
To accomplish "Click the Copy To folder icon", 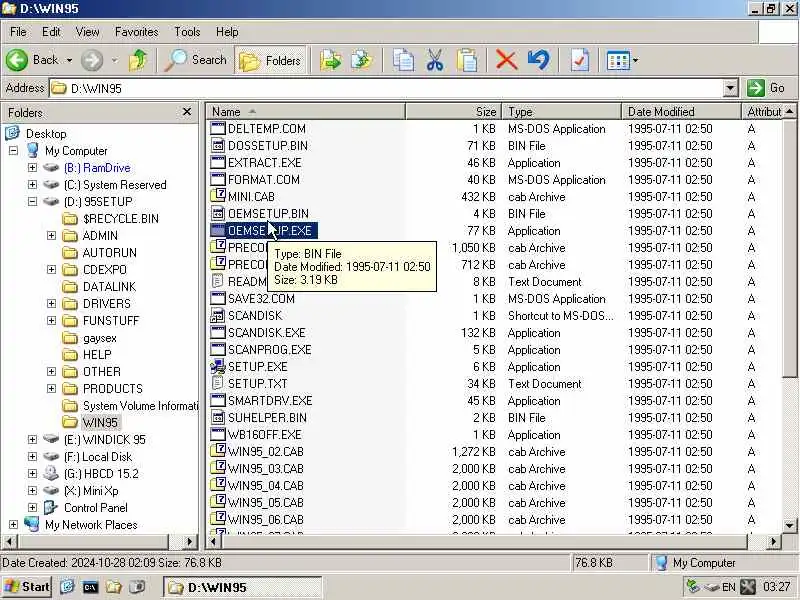I will tap(362, 60).
